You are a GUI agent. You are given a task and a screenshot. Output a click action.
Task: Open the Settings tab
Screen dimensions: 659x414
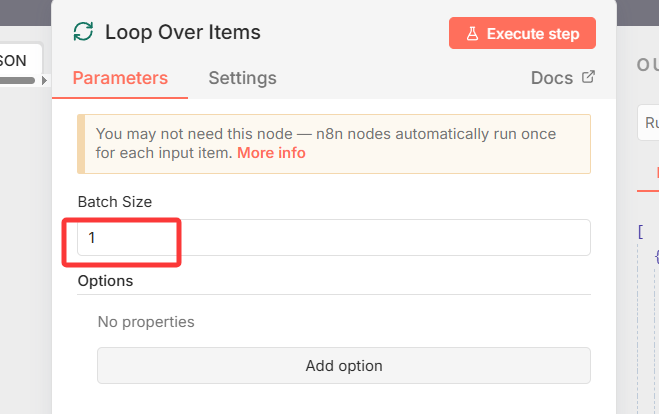(242, 78)
